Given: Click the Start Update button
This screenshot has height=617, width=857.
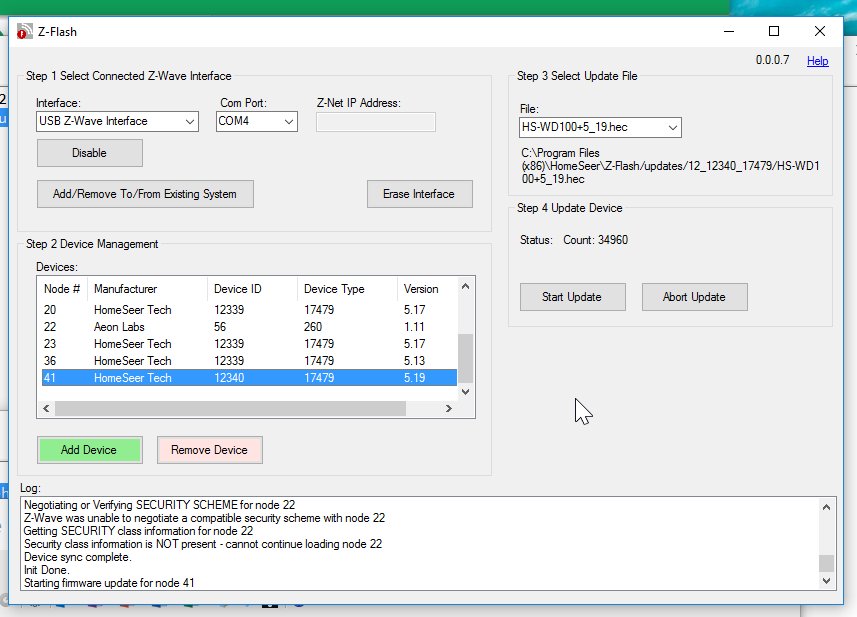Looking at the screenshot, I should (572, 297).
